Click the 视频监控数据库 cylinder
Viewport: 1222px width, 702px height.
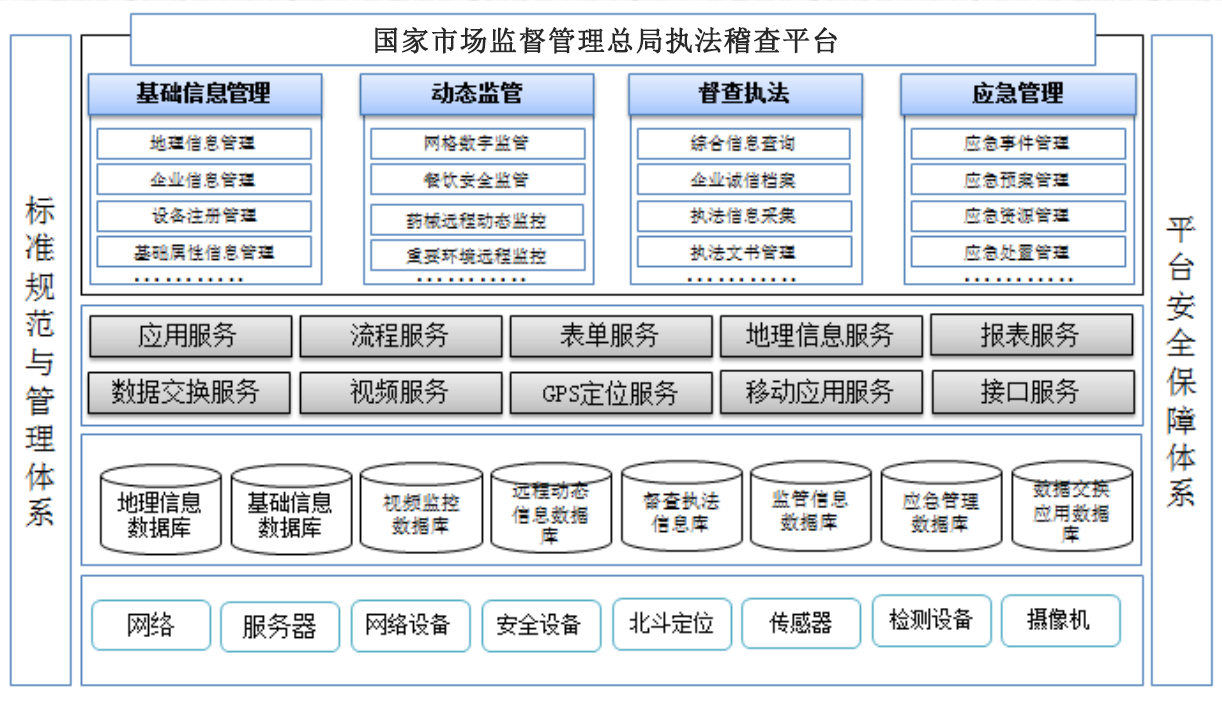[421, 508]
